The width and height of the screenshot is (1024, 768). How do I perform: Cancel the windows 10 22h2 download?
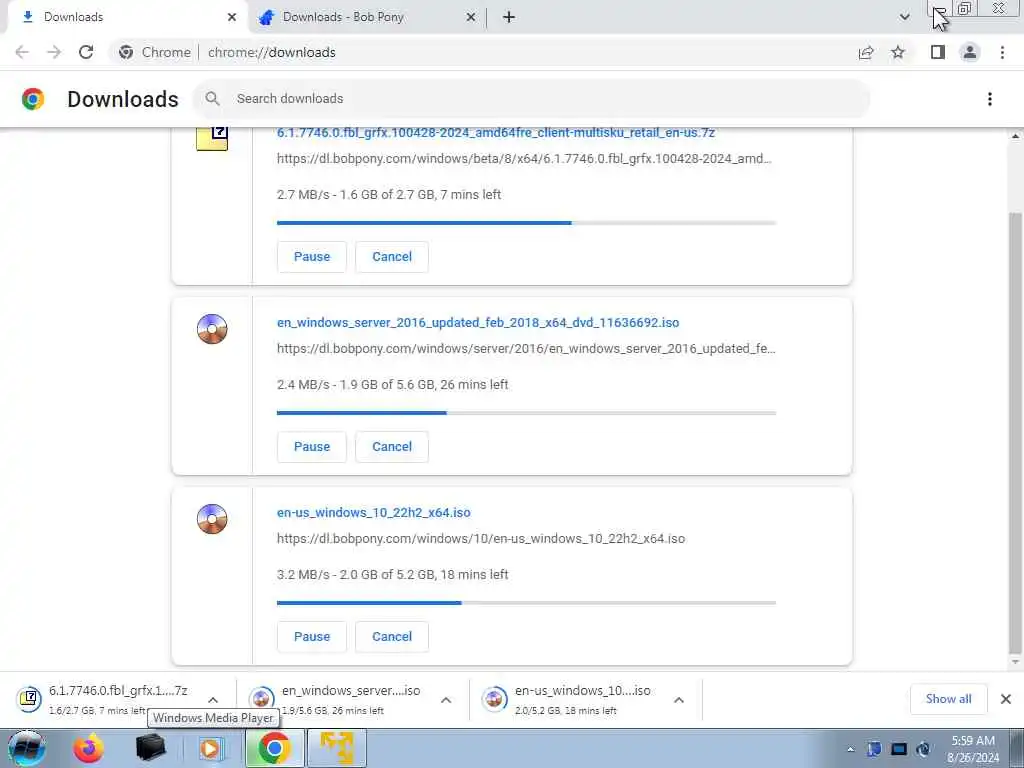392,637
